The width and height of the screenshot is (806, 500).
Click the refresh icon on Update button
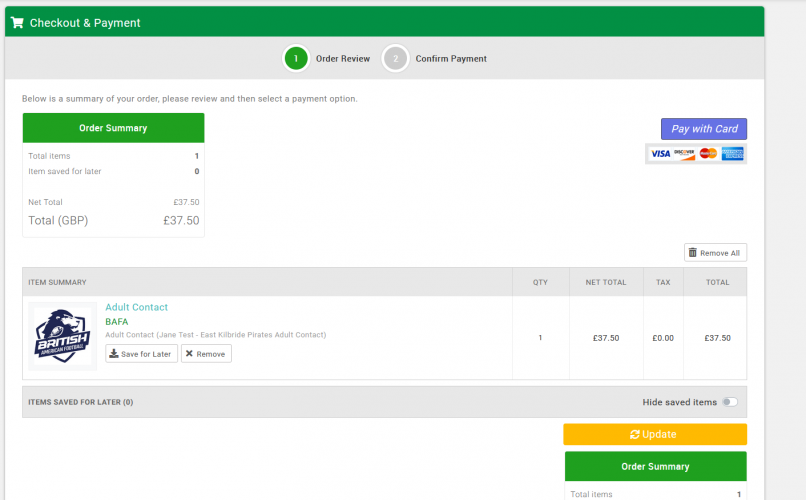[x=634, y=434]
